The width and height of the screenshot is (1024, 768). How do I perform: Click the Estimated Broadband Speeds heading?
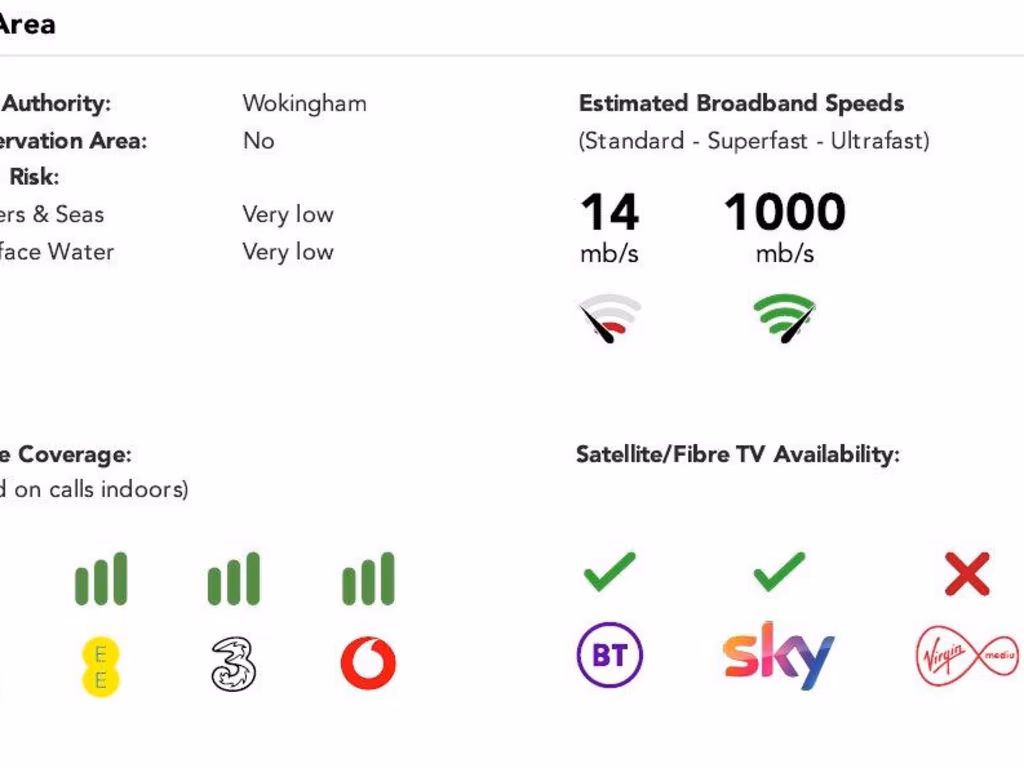(741, 103)
